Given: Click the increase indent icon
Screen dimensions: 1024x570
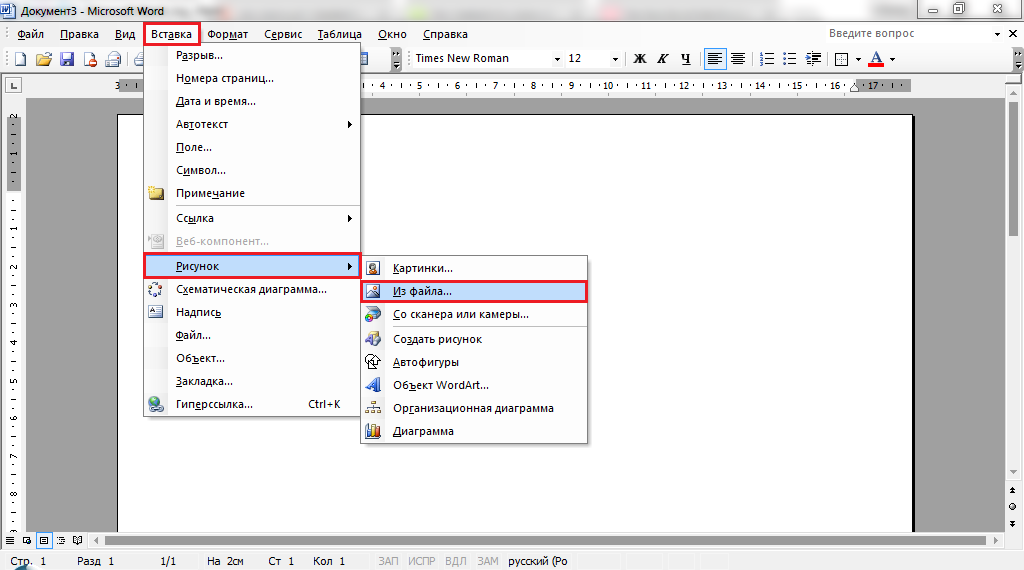Looking at the screenshot, I should click(x=814, y=59).
